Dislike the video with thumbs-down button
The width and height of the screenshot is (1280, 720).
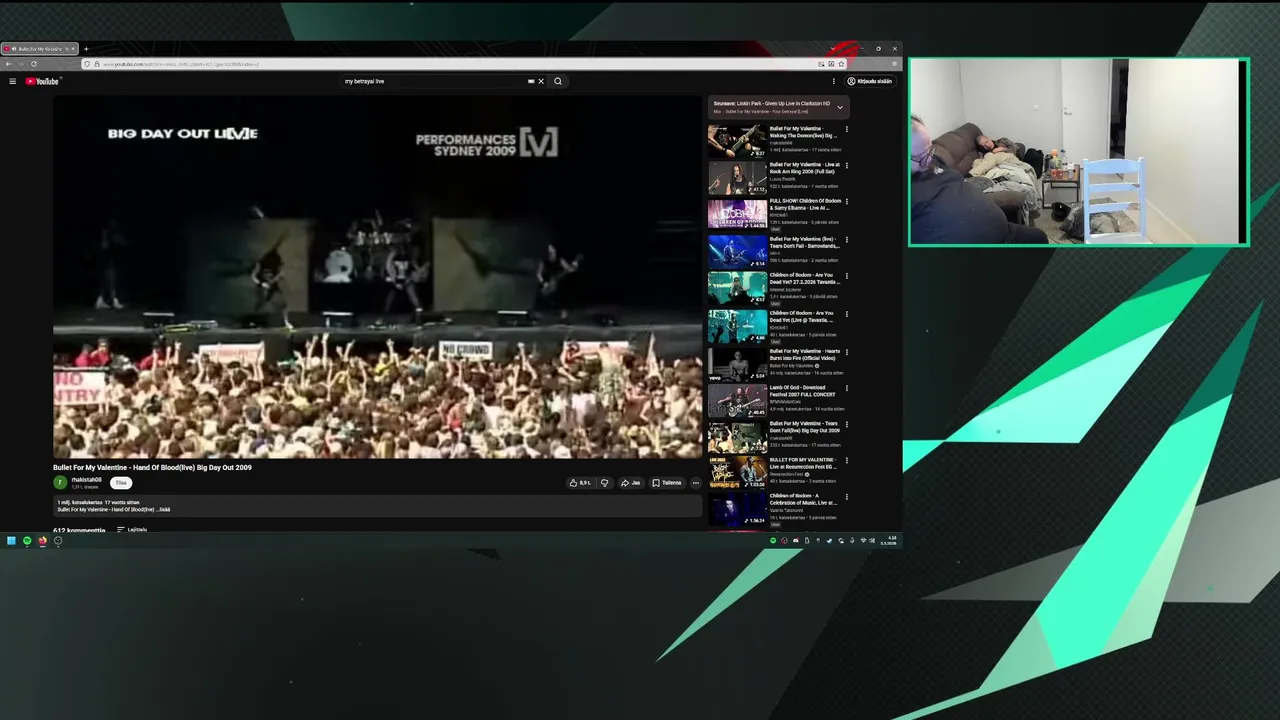[604, 483]
